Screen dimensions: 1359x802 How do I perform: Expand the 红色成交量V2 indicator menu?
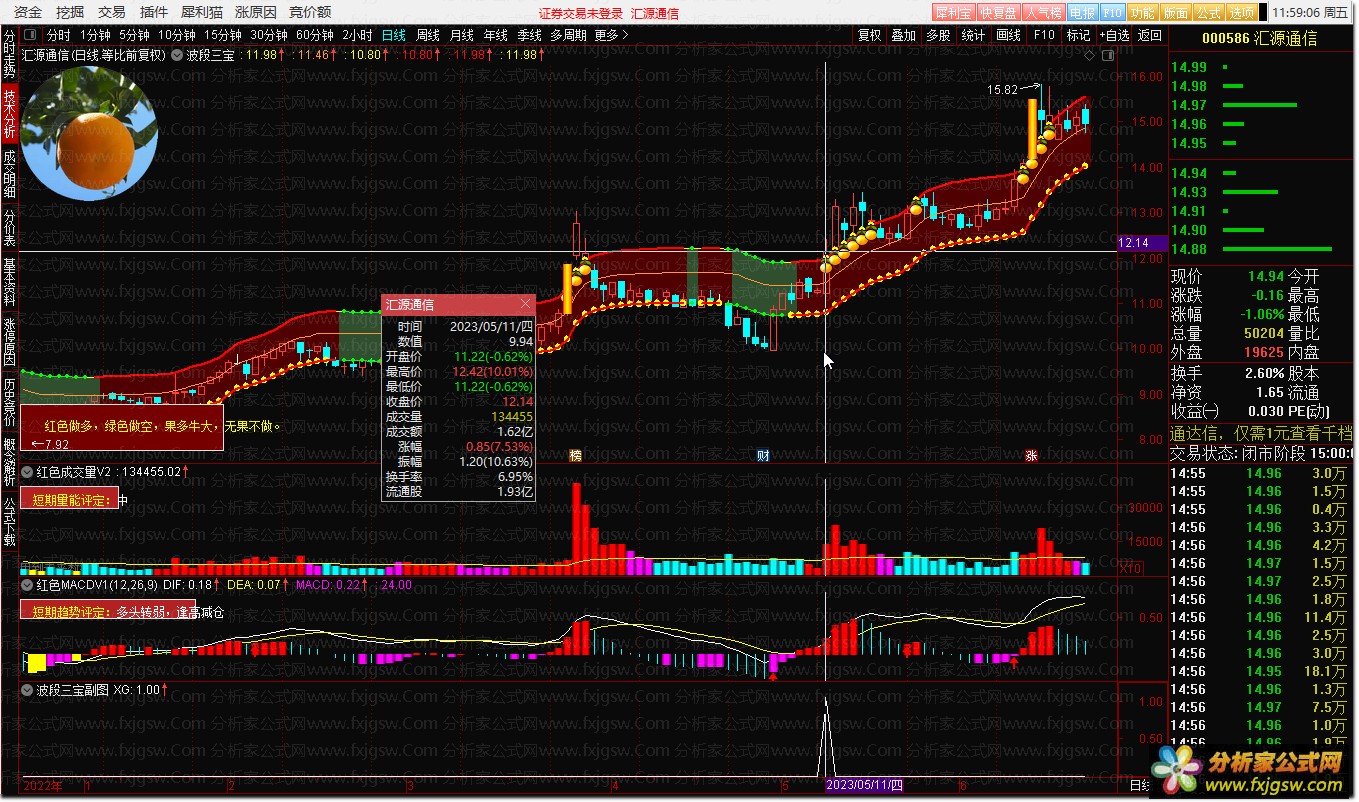[x=27, y=471]
